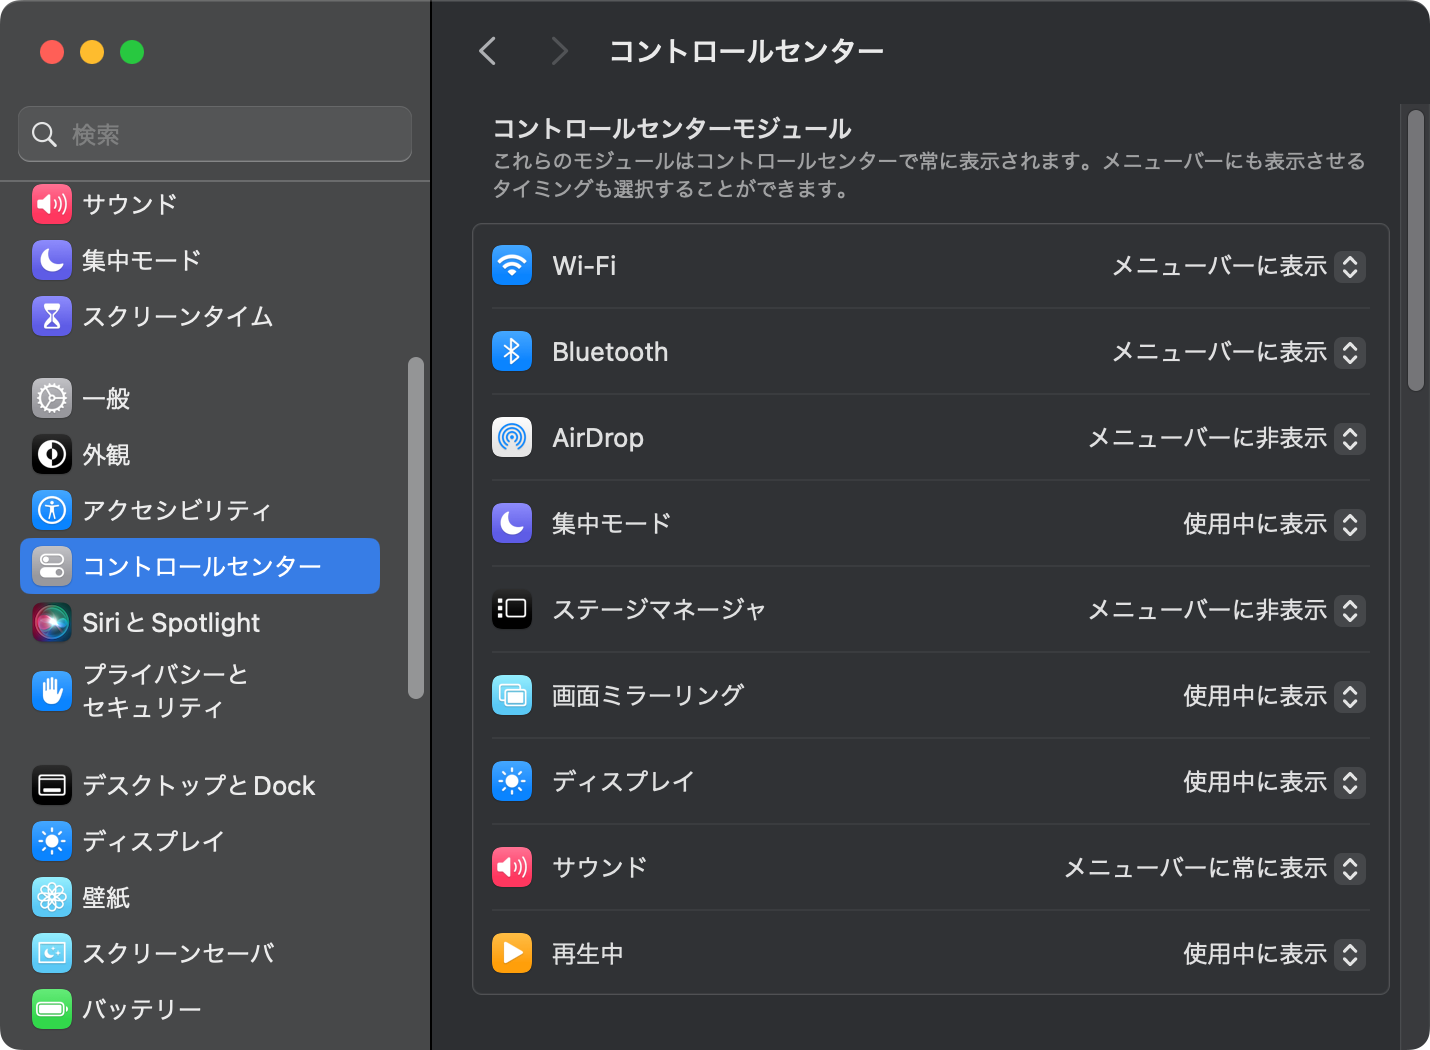Click the back navigation arrow
1430x1050 pixels.
[x=488, y=50]
